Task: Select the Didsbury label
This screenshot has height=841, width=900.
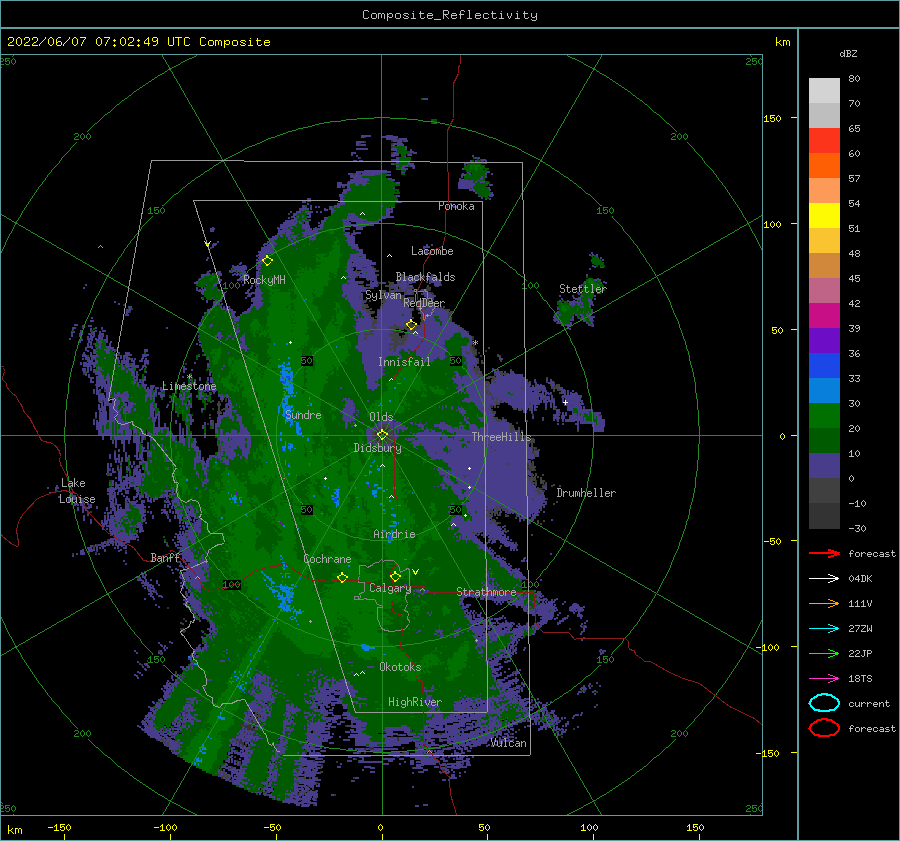Action: [x=377, y=448]
